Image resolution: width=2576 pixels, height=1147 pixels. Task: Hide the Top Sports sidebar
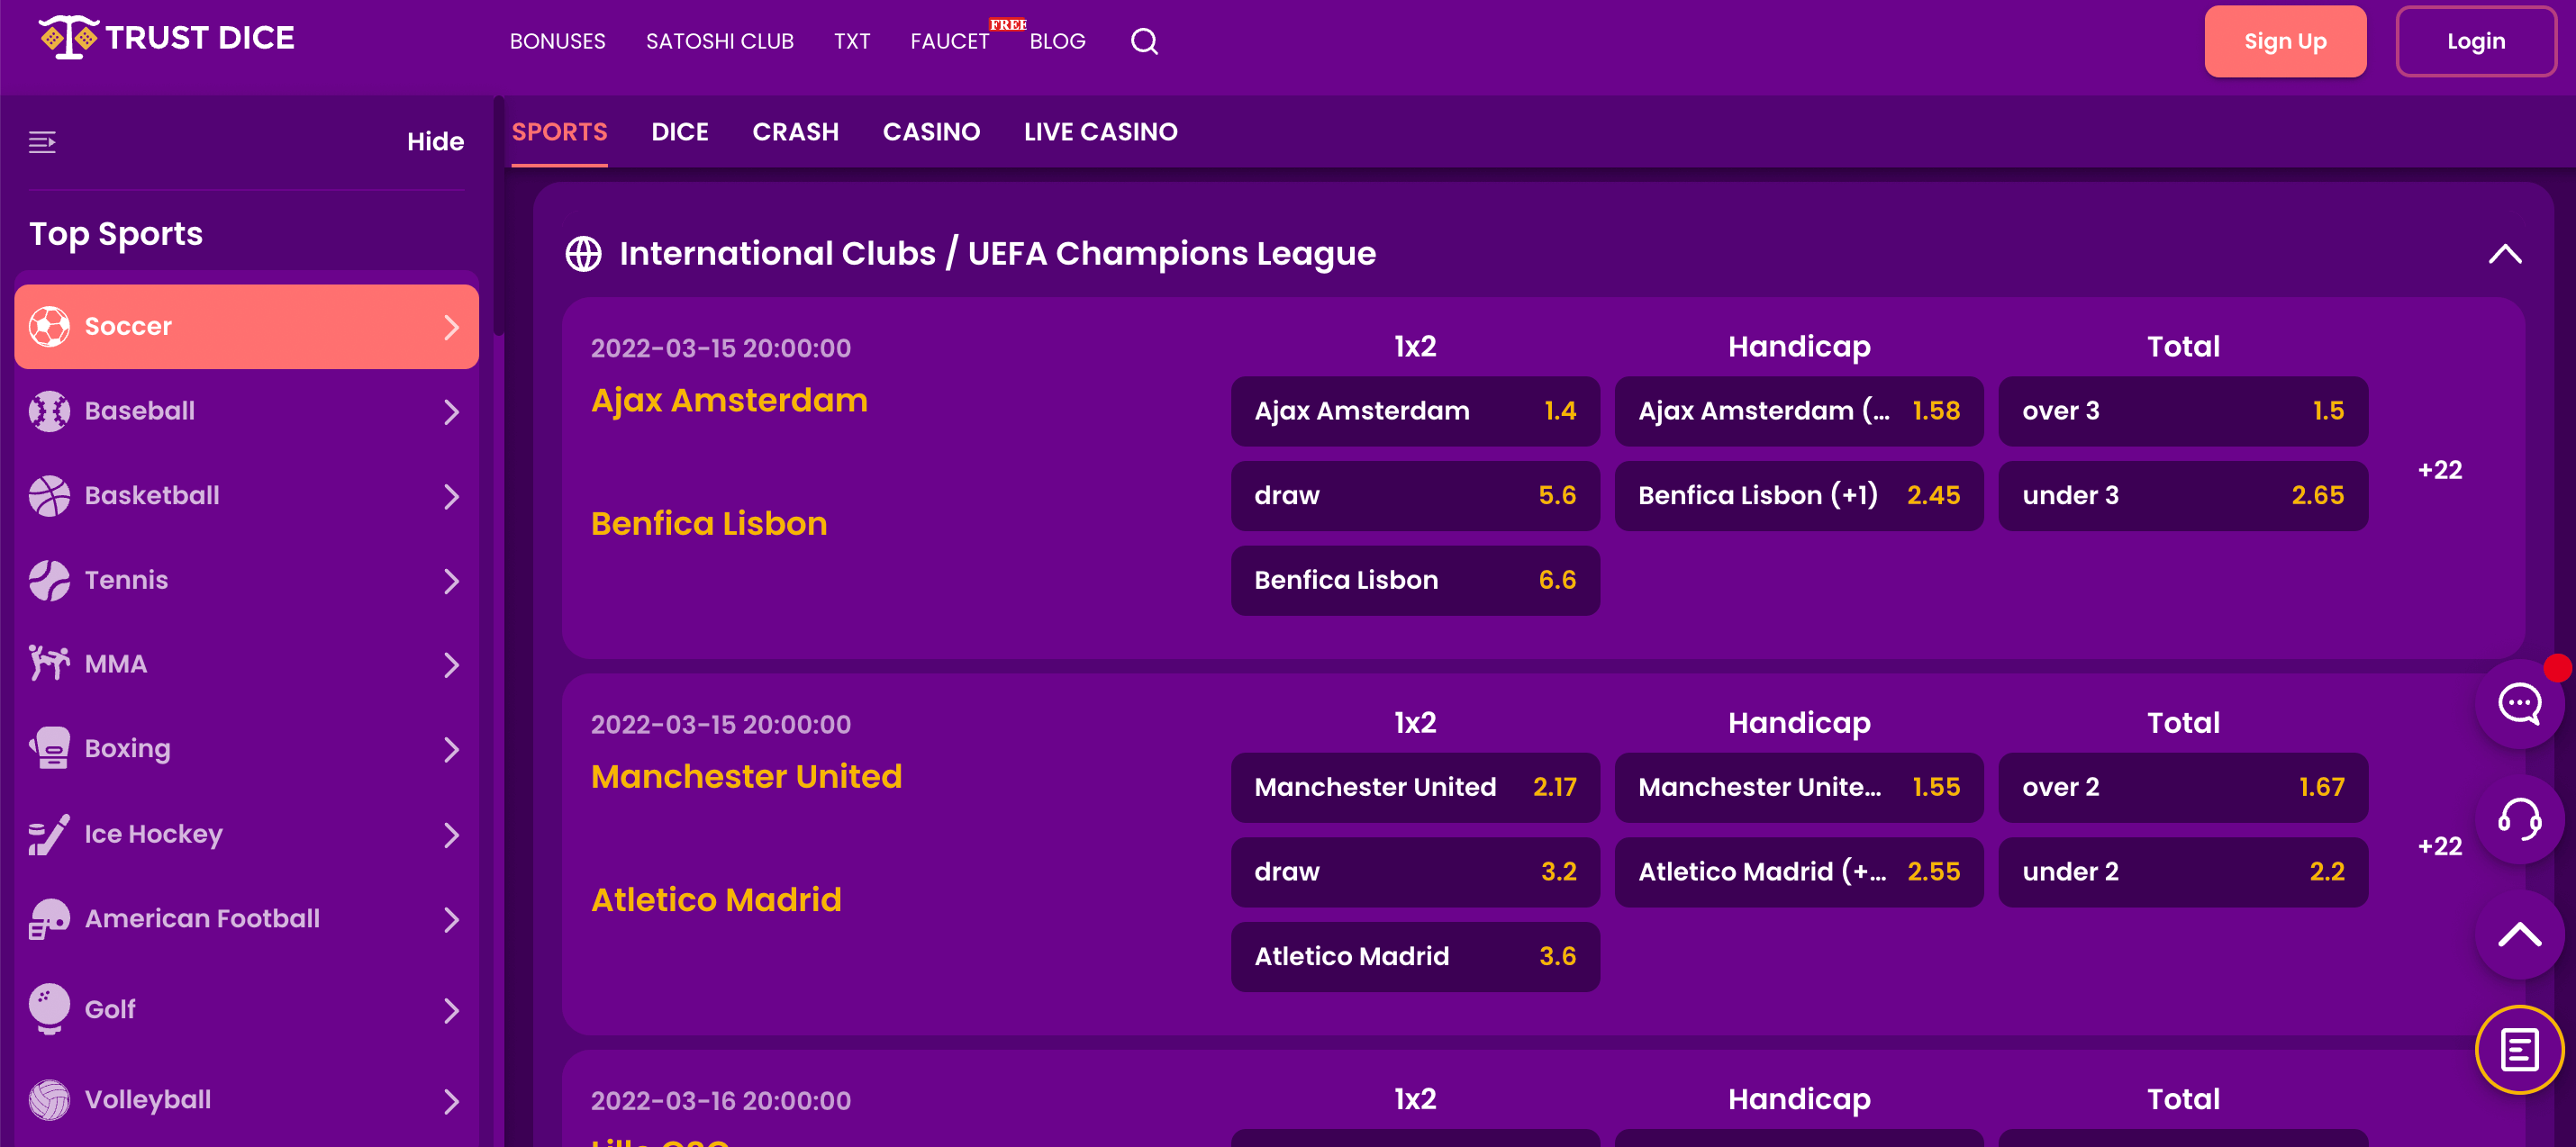tap(435, 142)
